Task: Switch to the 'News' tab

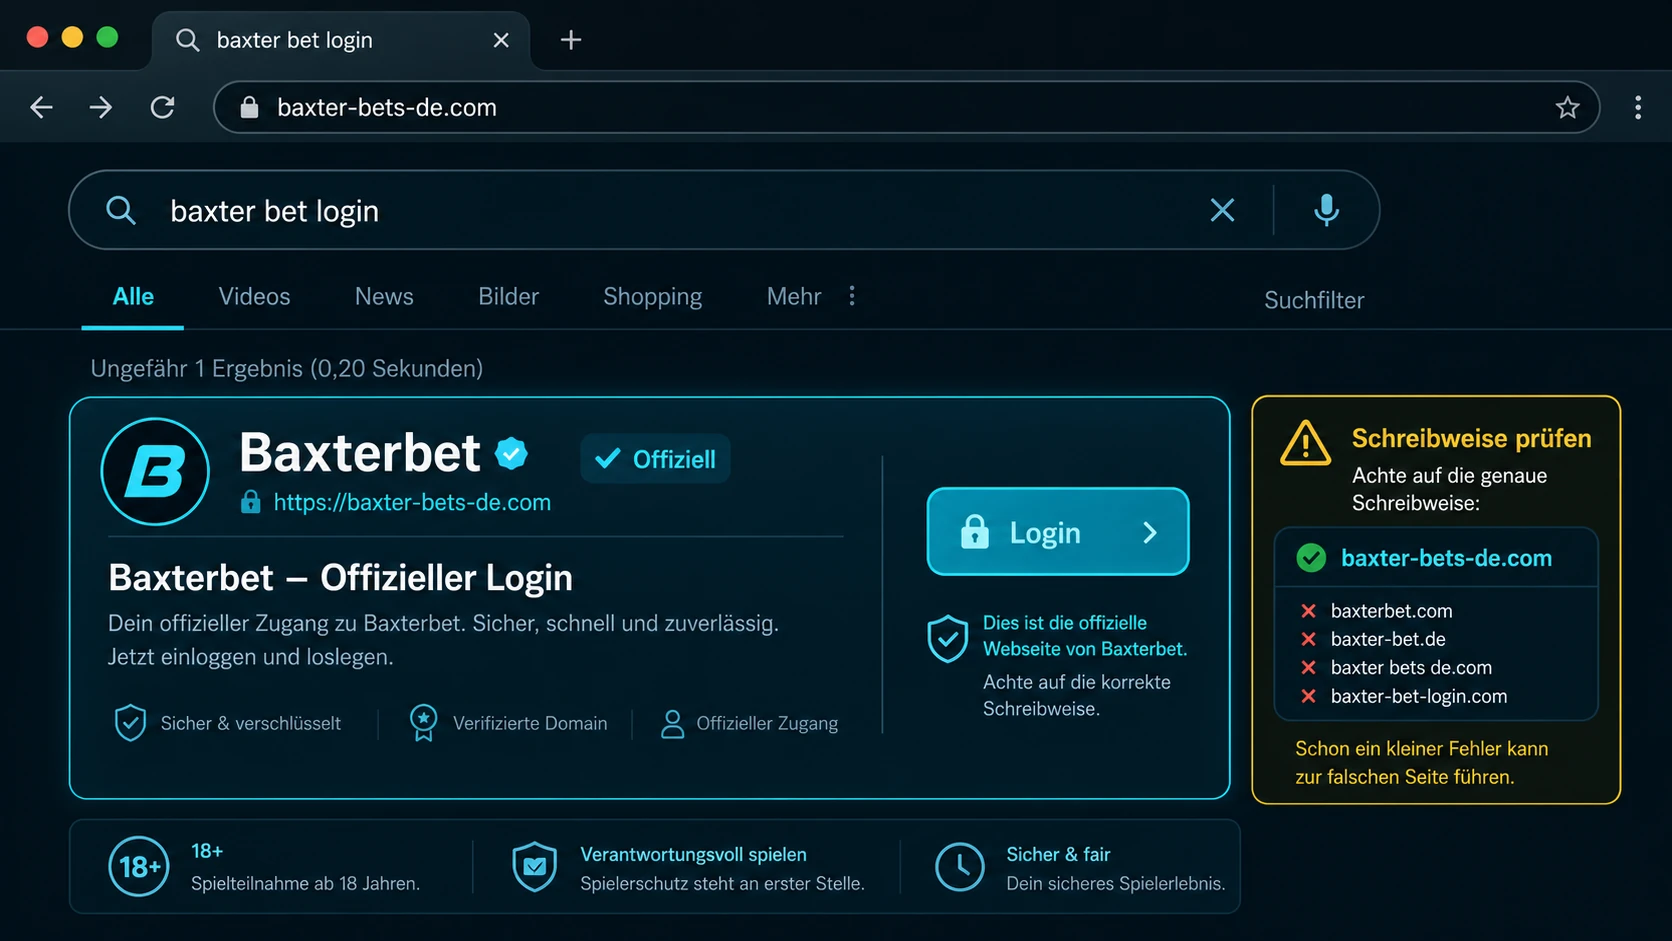Action: pos(384,296)
